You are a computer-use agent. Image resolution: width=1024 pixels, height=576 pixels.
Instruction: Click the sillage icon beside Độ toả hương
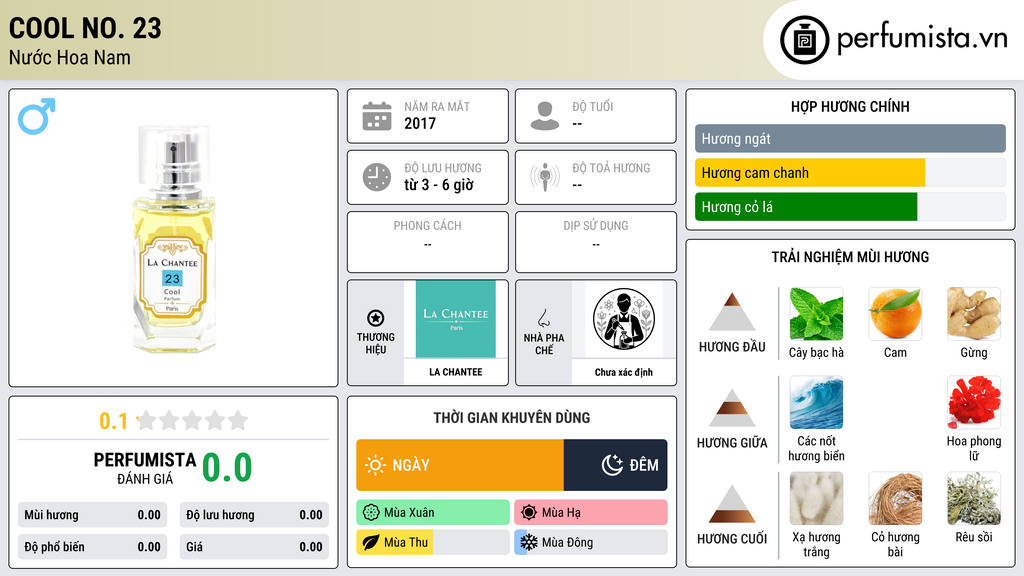(x=545, y=177)
